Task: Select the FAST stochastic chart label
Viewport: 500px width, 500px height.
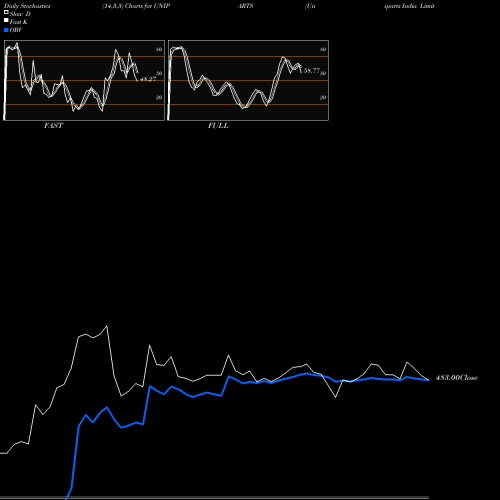Action: tap(53, 126)
